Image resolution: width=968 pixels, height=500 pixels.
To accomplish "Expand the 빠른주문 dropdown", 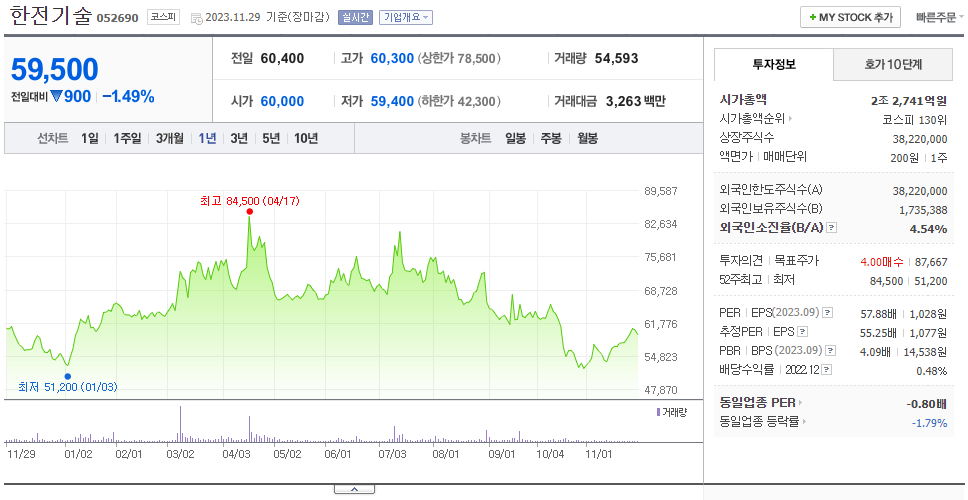I will click(x=940, y=17).
